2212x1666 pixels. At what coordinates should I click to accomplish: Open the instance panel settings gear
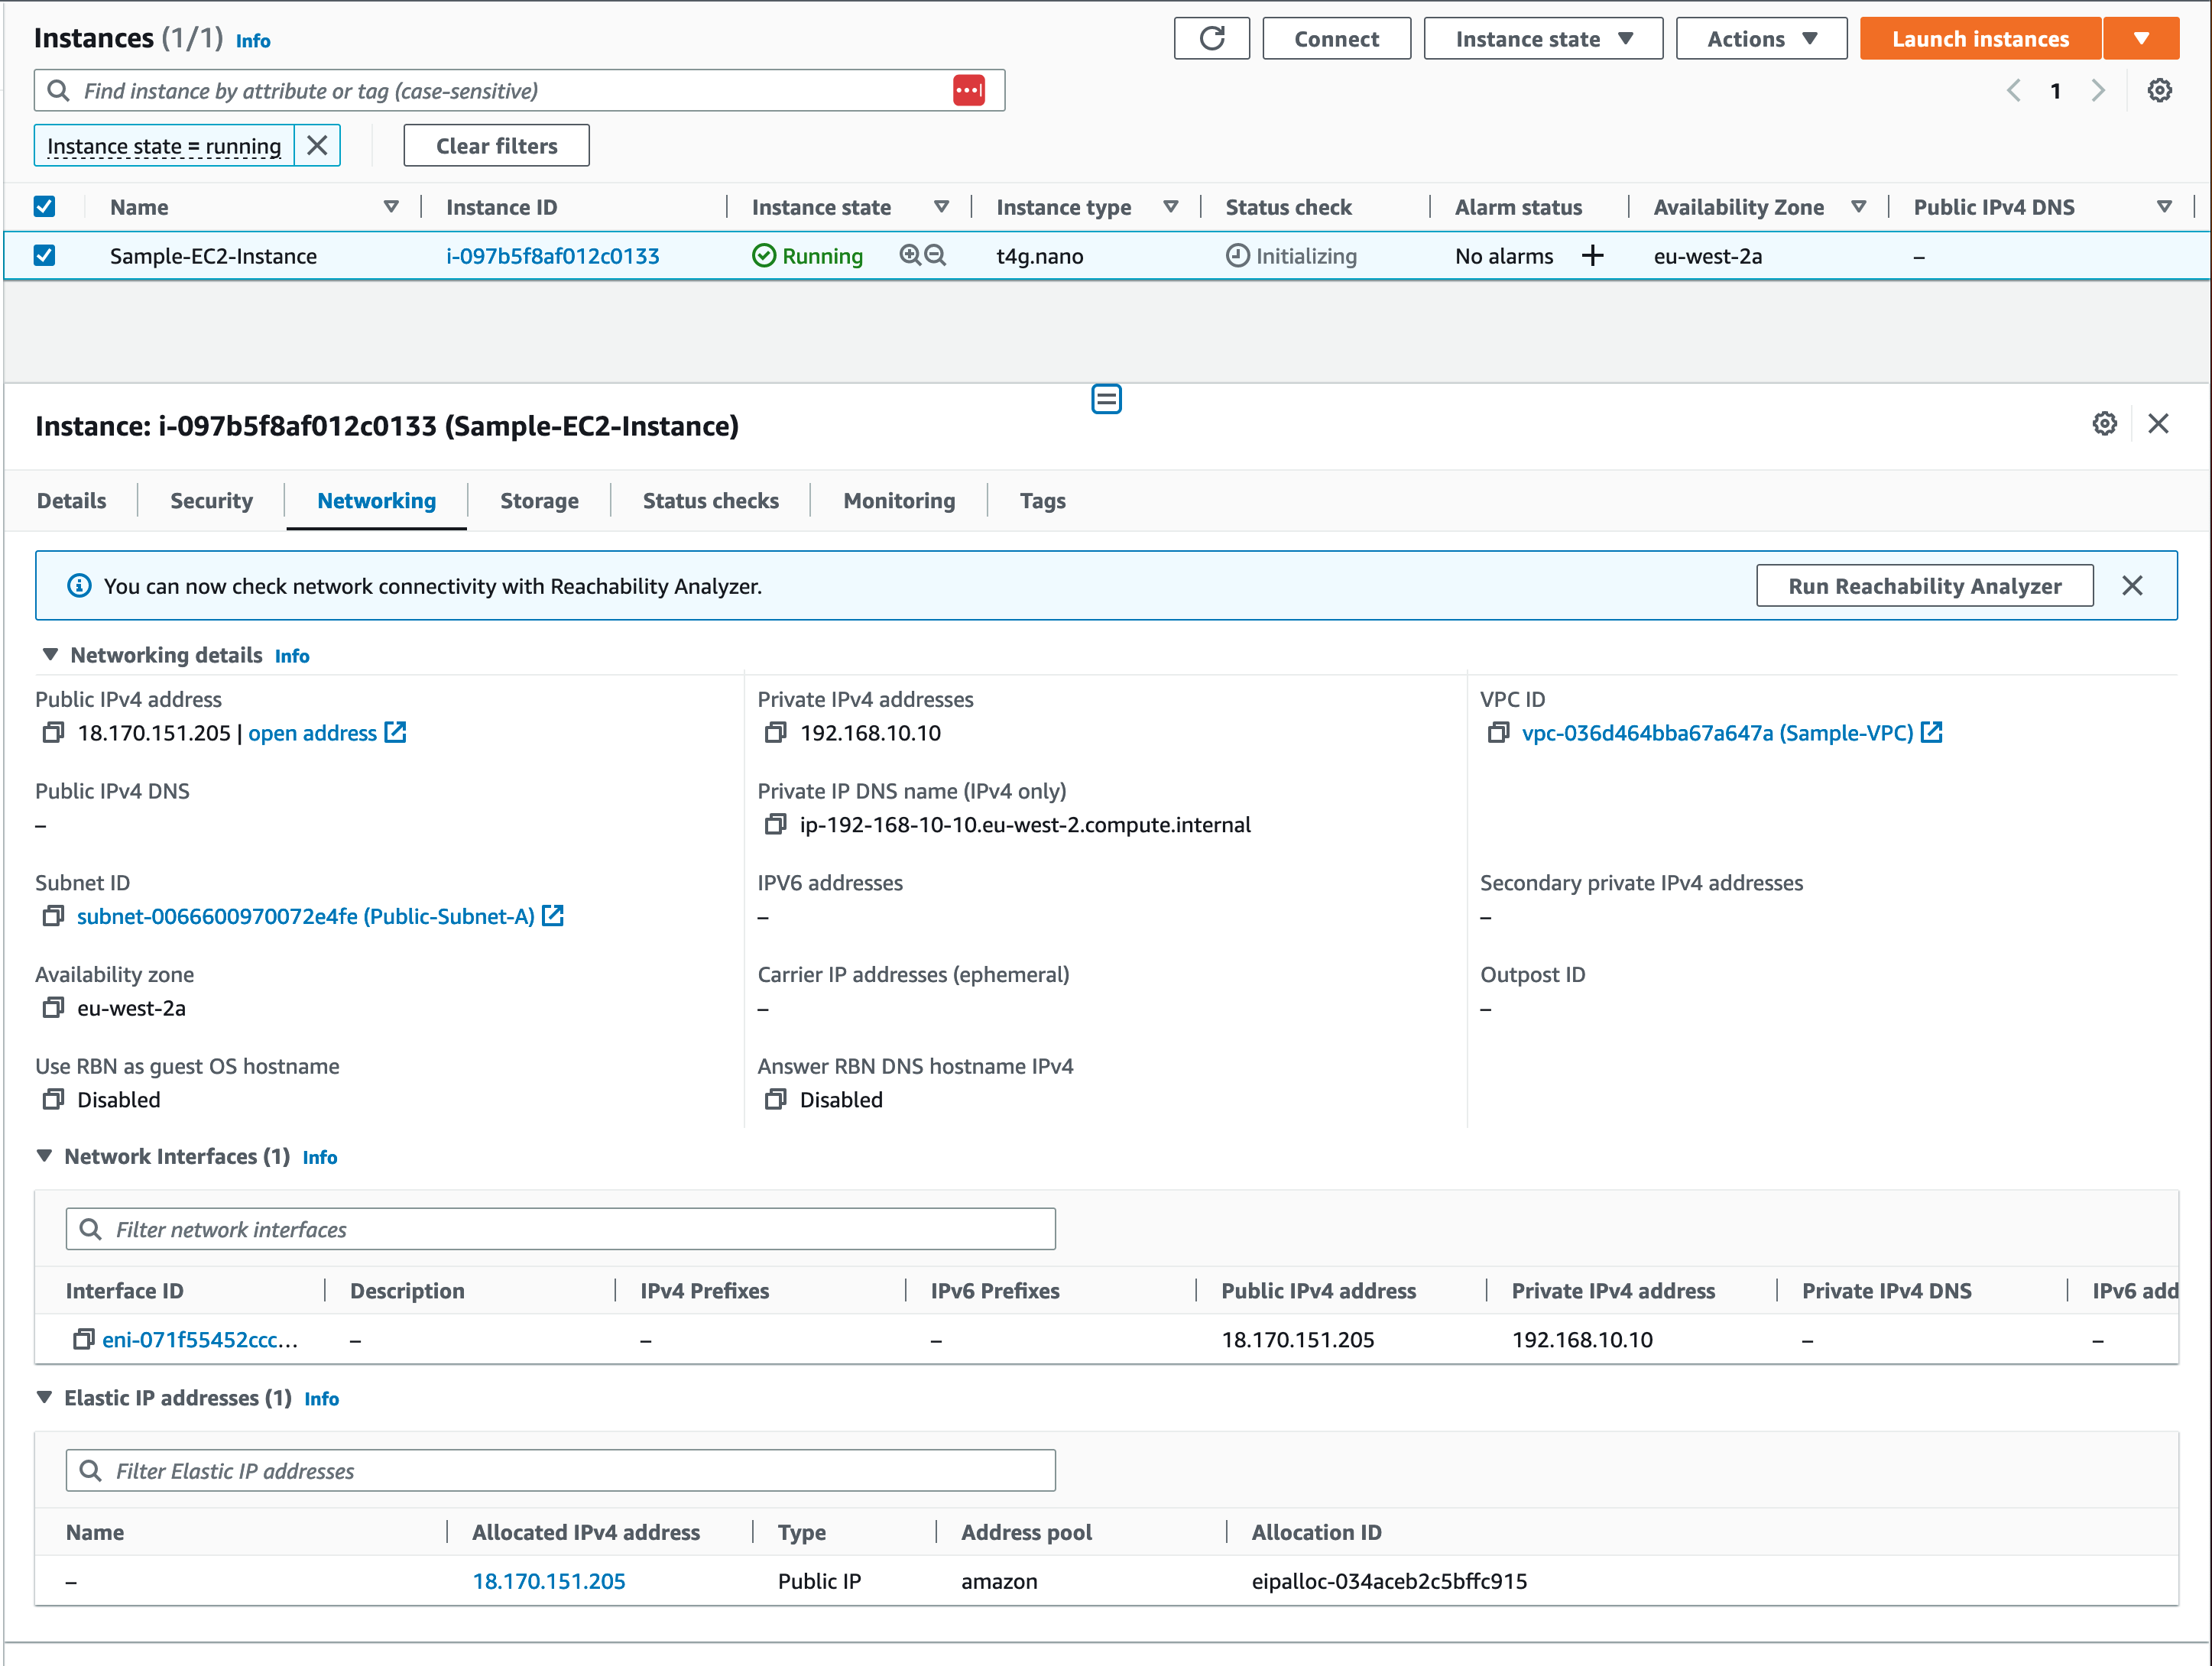pos(2104,424)
